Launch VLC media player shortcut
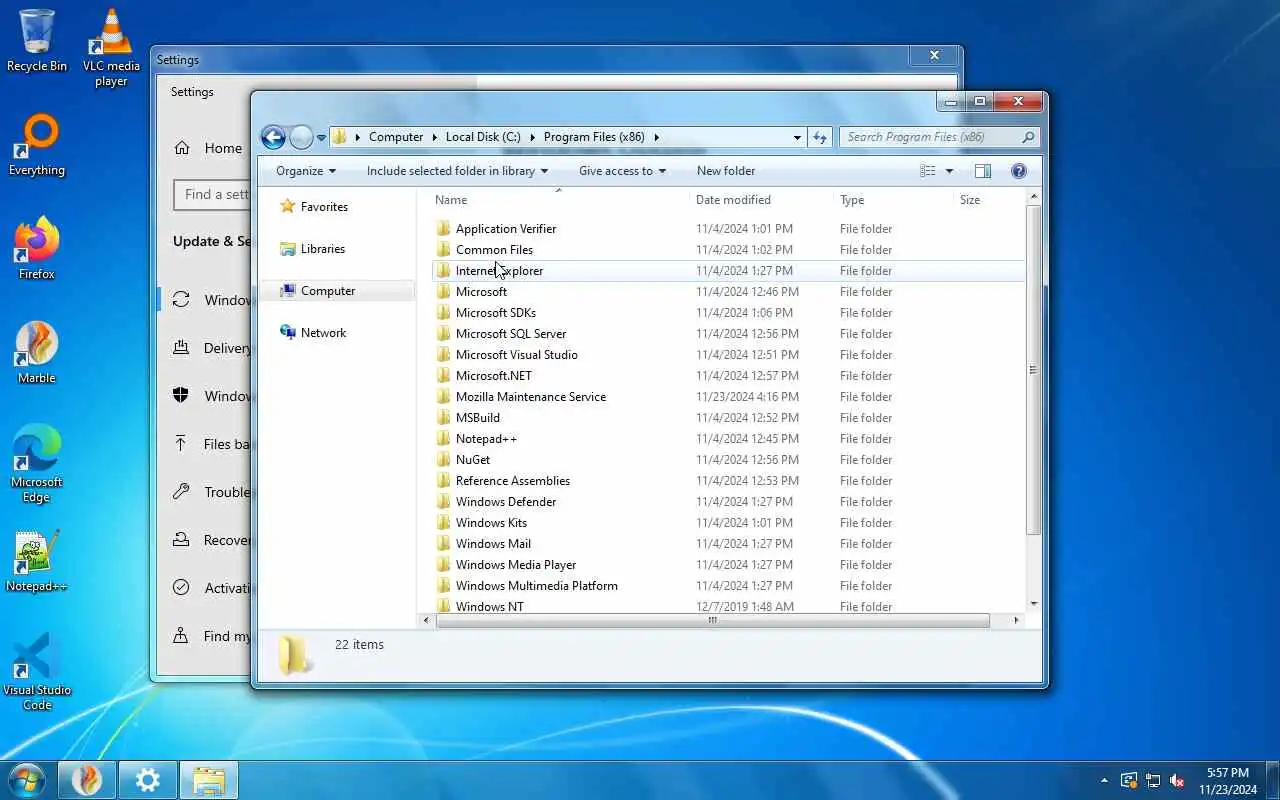 tap(111, 47)
